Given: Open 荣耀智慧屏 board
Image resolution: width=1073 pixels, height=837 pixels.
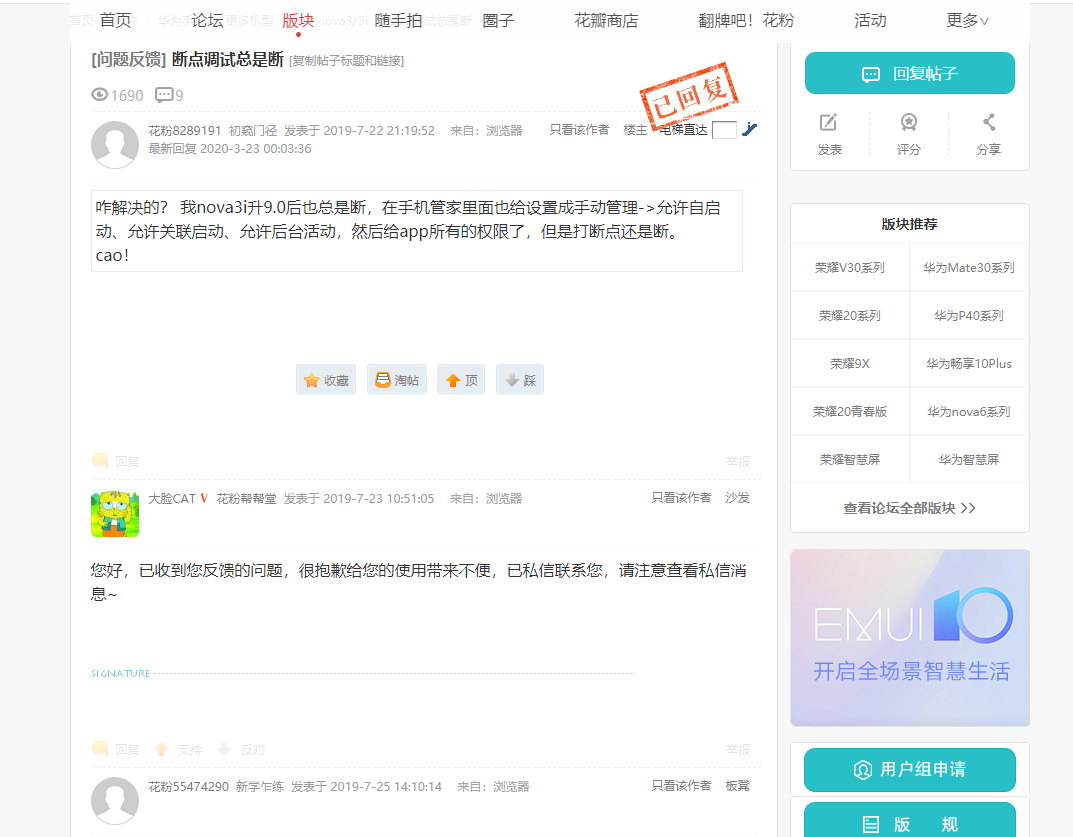Looking at the screenshot, I should 850,459.
